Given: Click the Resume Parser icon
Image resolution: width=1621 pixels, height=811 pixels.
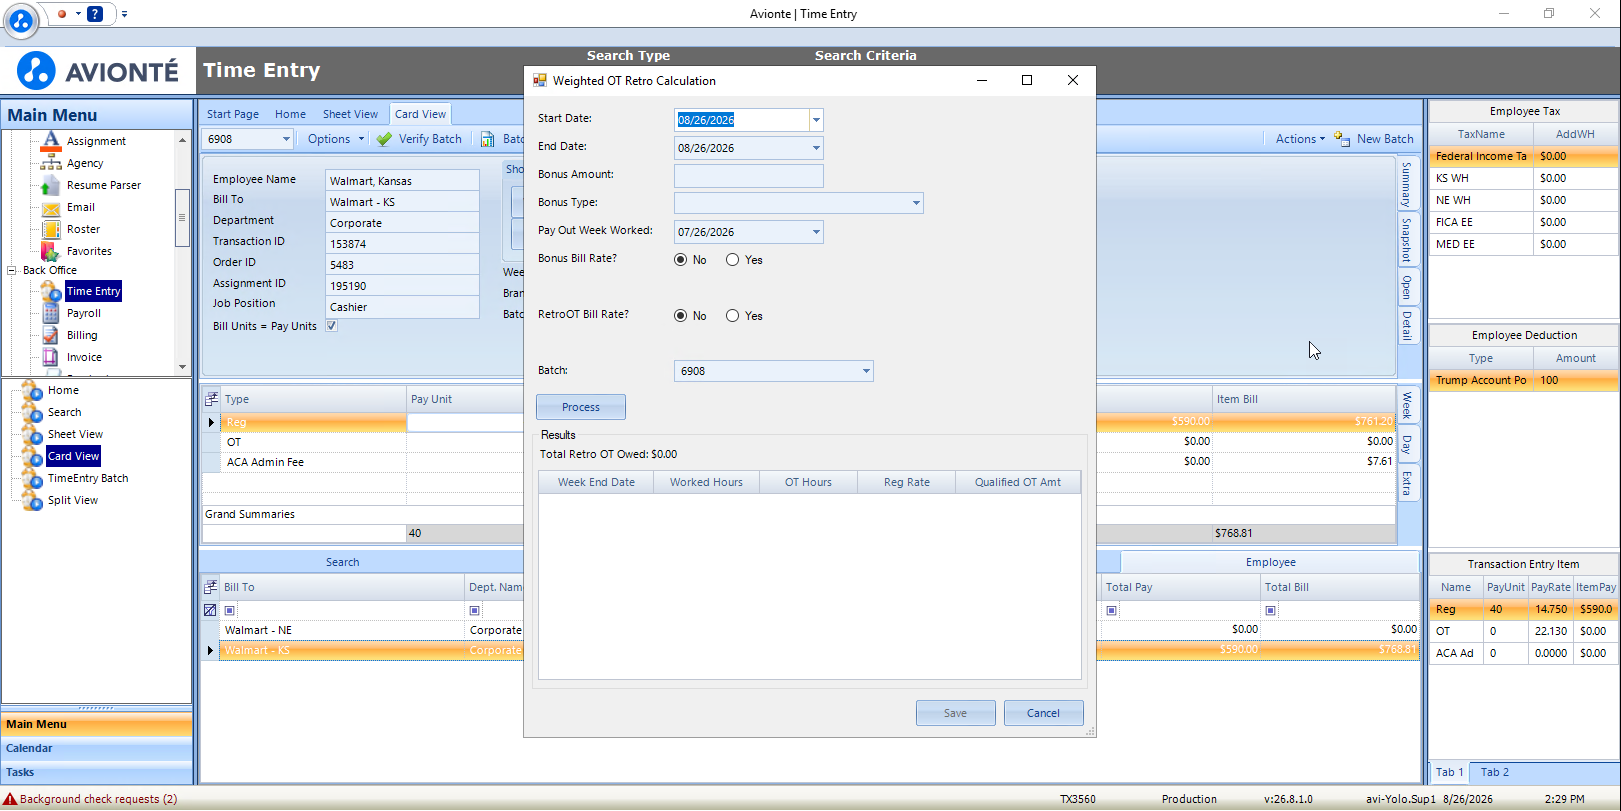Looking at the screenshot, I should tap(51, 185).
